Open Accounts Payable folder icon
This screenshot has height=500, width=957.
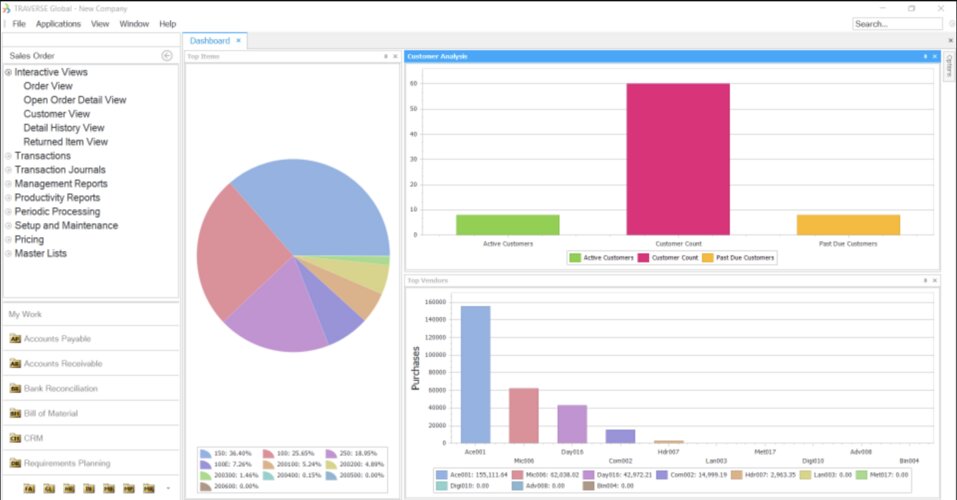pyautogui.click(x=15, y=339)
